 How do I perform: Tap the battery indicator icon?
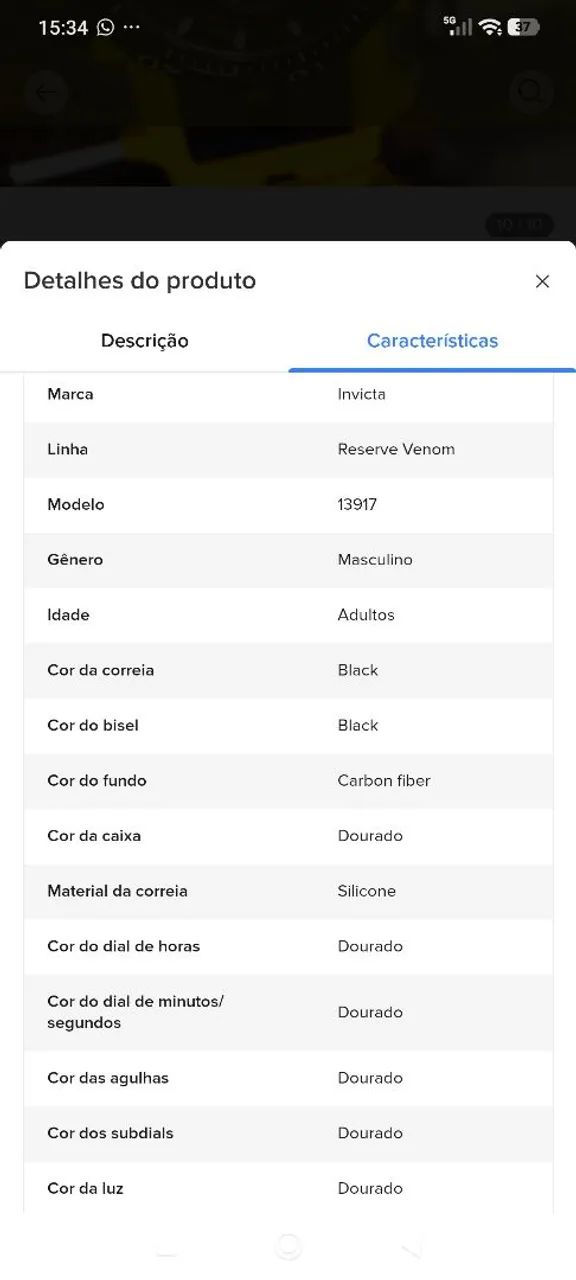[523, 27]
